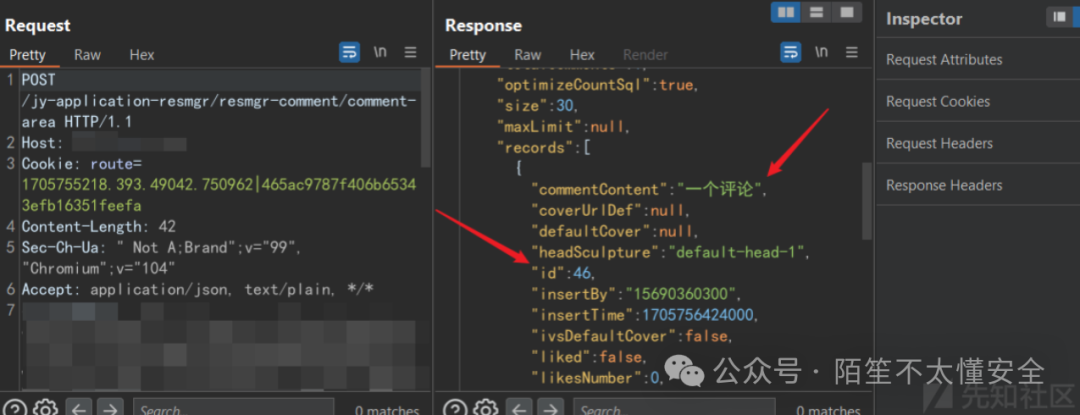
Task: Click "insertTime" value 1705756424000
Action: (x=698, y=315)
